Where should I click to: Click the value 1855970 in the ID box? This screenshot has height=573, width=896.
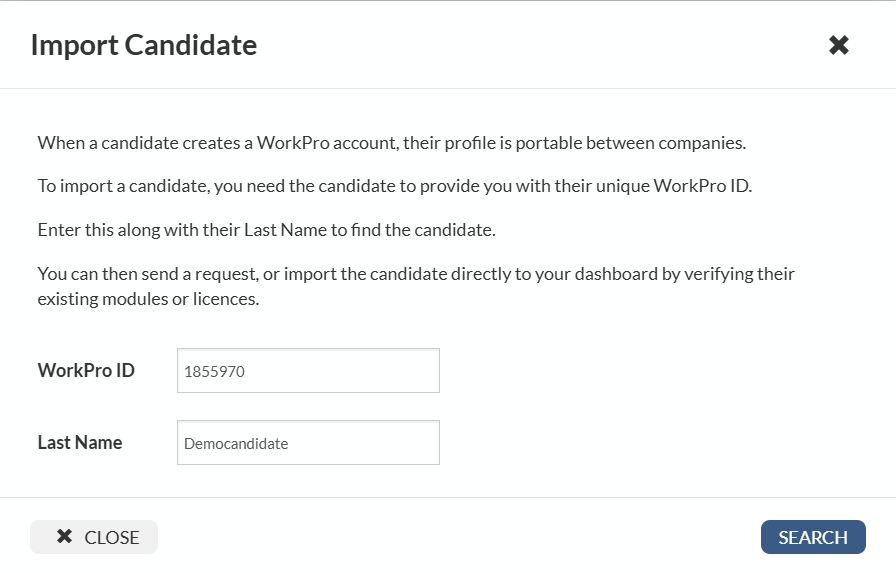pyautogui.click(x=215, y=372)
